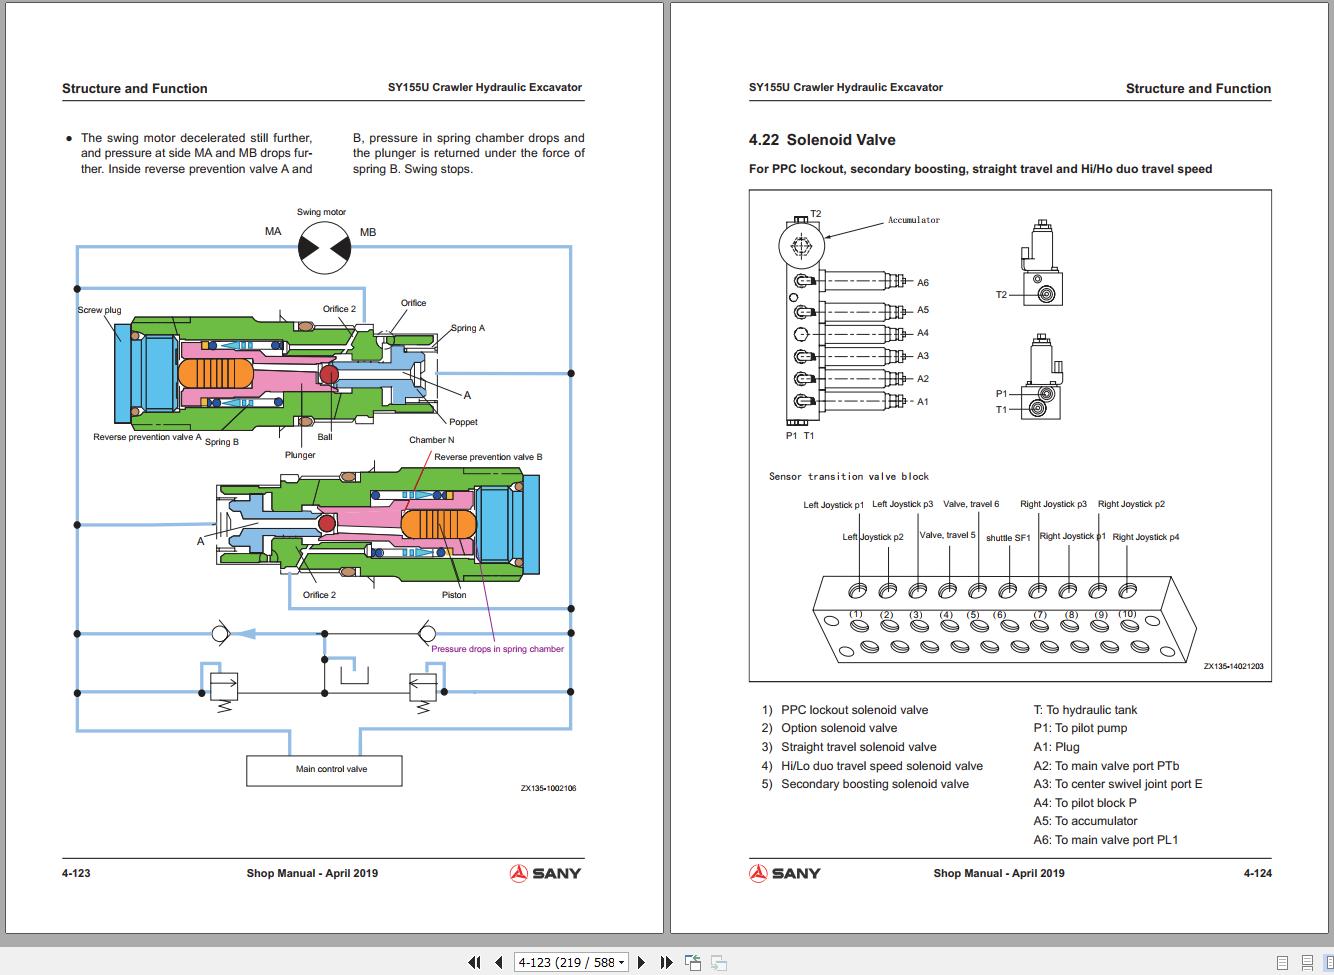Click the 'Right Joystick p3' port label
The image size is (1334, 975).
[1053, 504]
